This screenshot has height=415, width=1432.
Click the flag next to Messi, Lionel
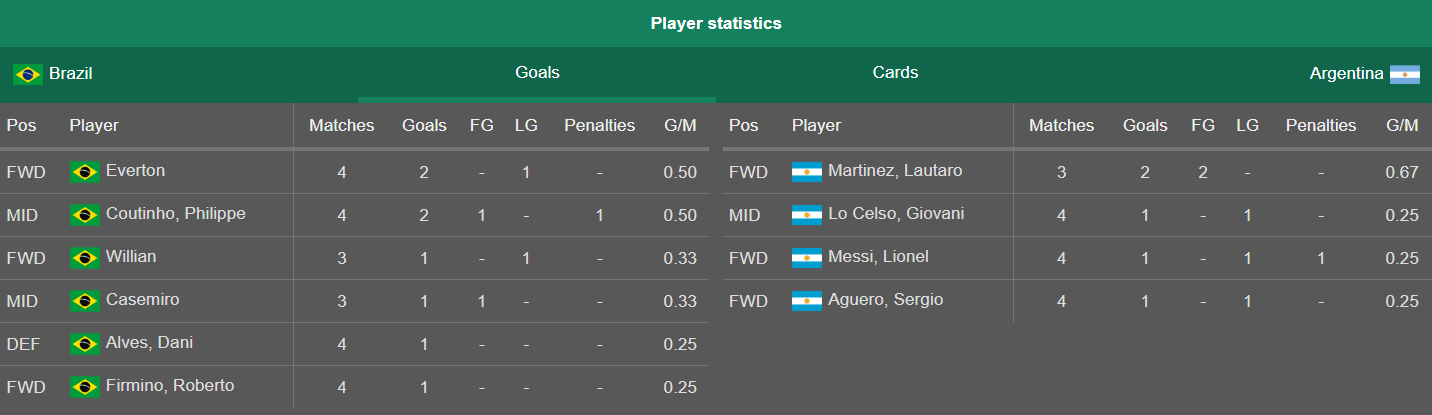coord(807,258)
